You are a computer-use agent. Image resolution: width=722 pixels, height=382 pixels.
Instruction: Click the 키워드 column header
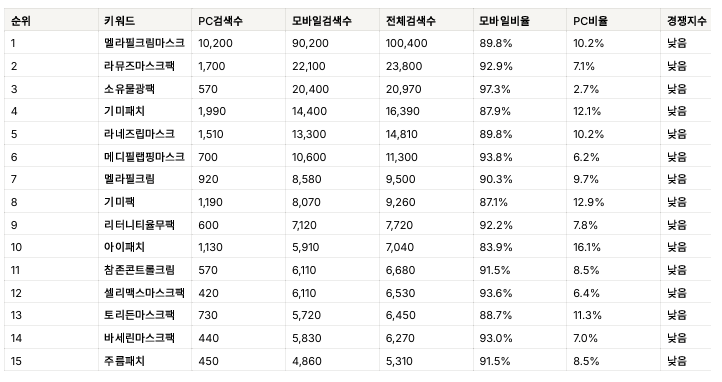coord(119,21)
